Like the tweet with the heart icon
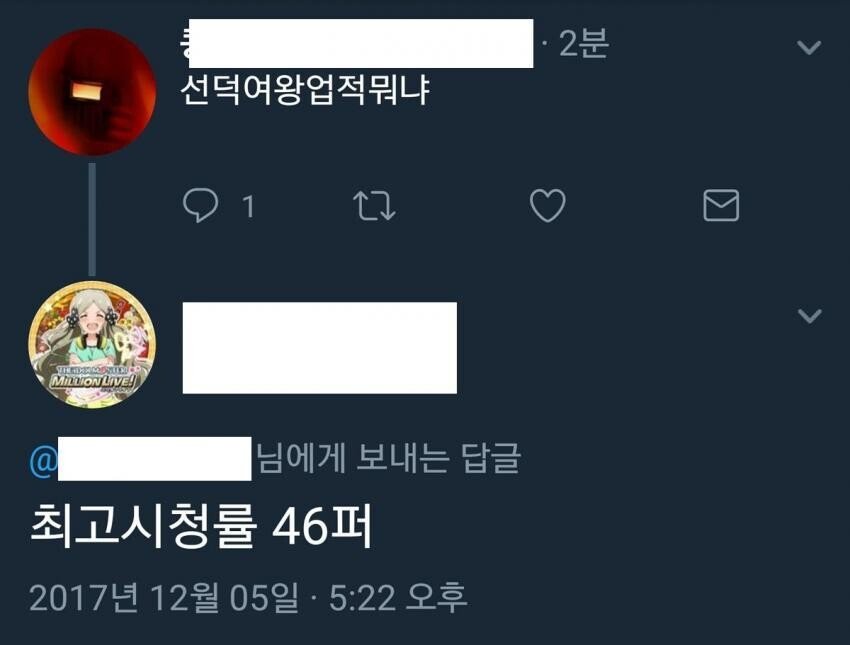Screen dimensions: 850x645 click(x=548, y=205)
